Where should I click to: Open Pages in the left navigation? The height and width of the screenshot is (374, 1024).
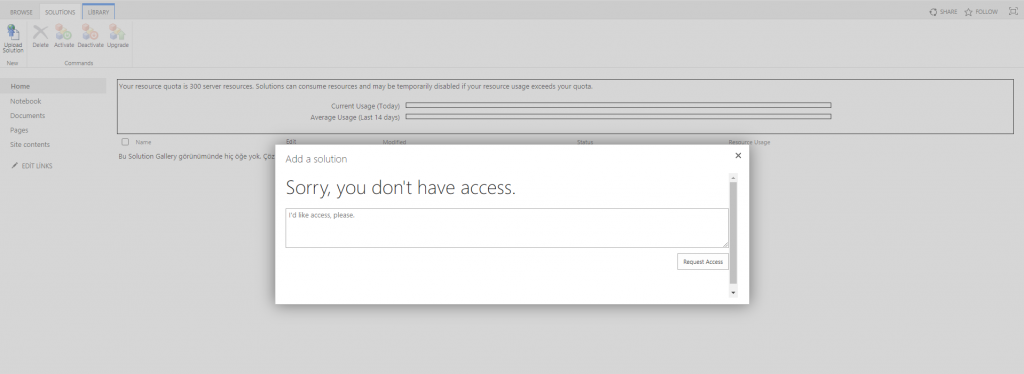(19, 130)
